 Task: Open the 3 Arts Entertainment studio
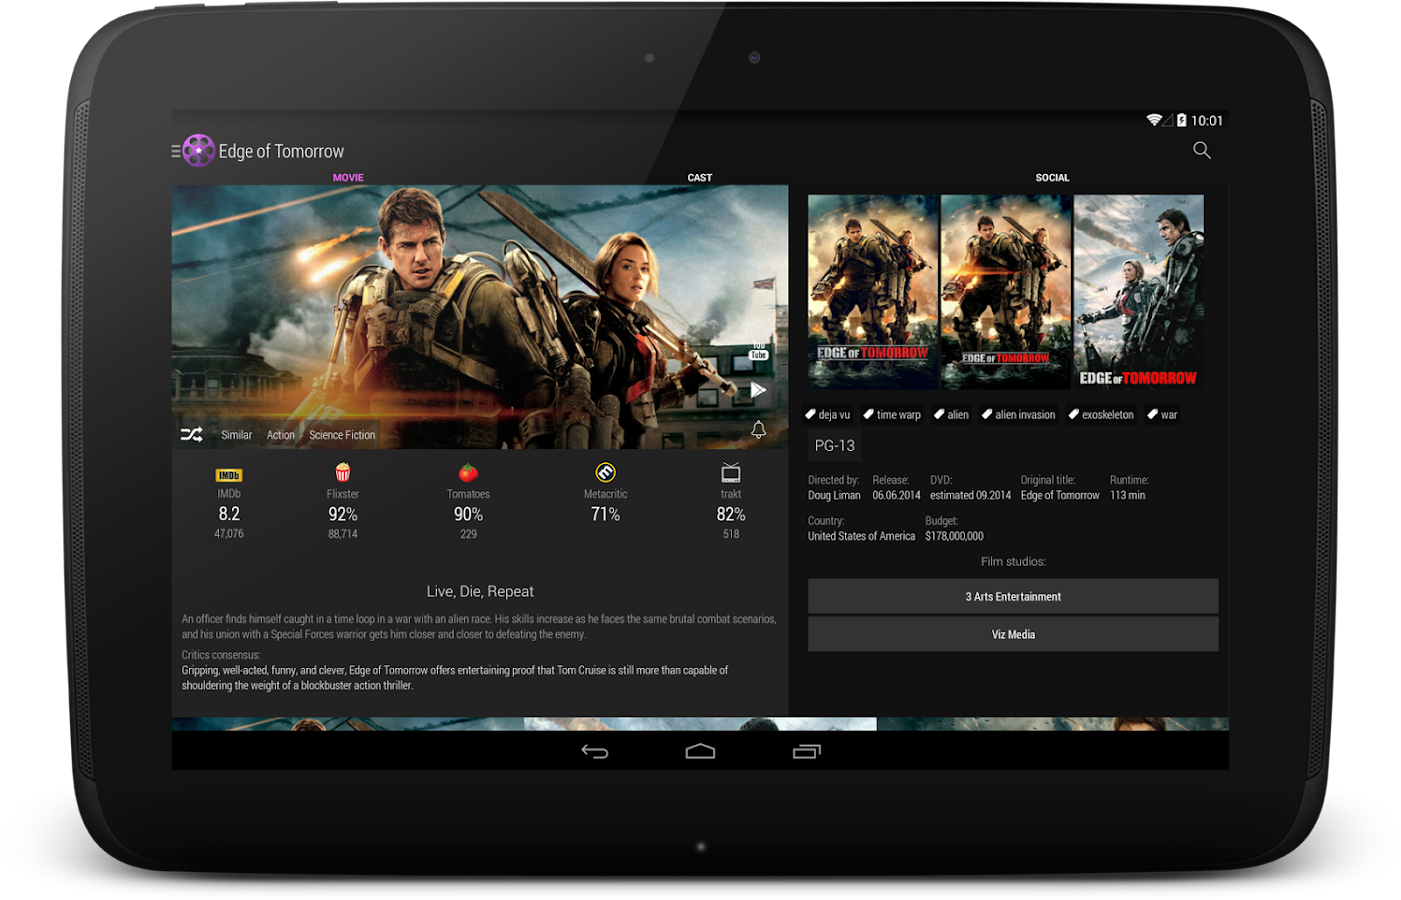1013,596
